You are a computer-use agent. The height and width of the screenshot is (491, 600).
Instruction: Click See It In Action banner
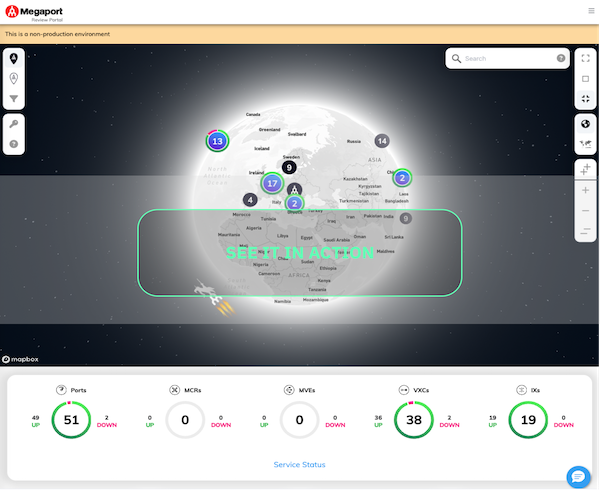(300, 253)
